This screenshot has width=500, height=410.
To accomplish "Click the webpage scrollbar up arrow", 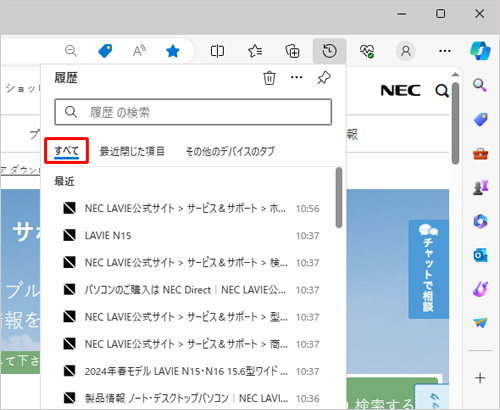I will [456, 74].
